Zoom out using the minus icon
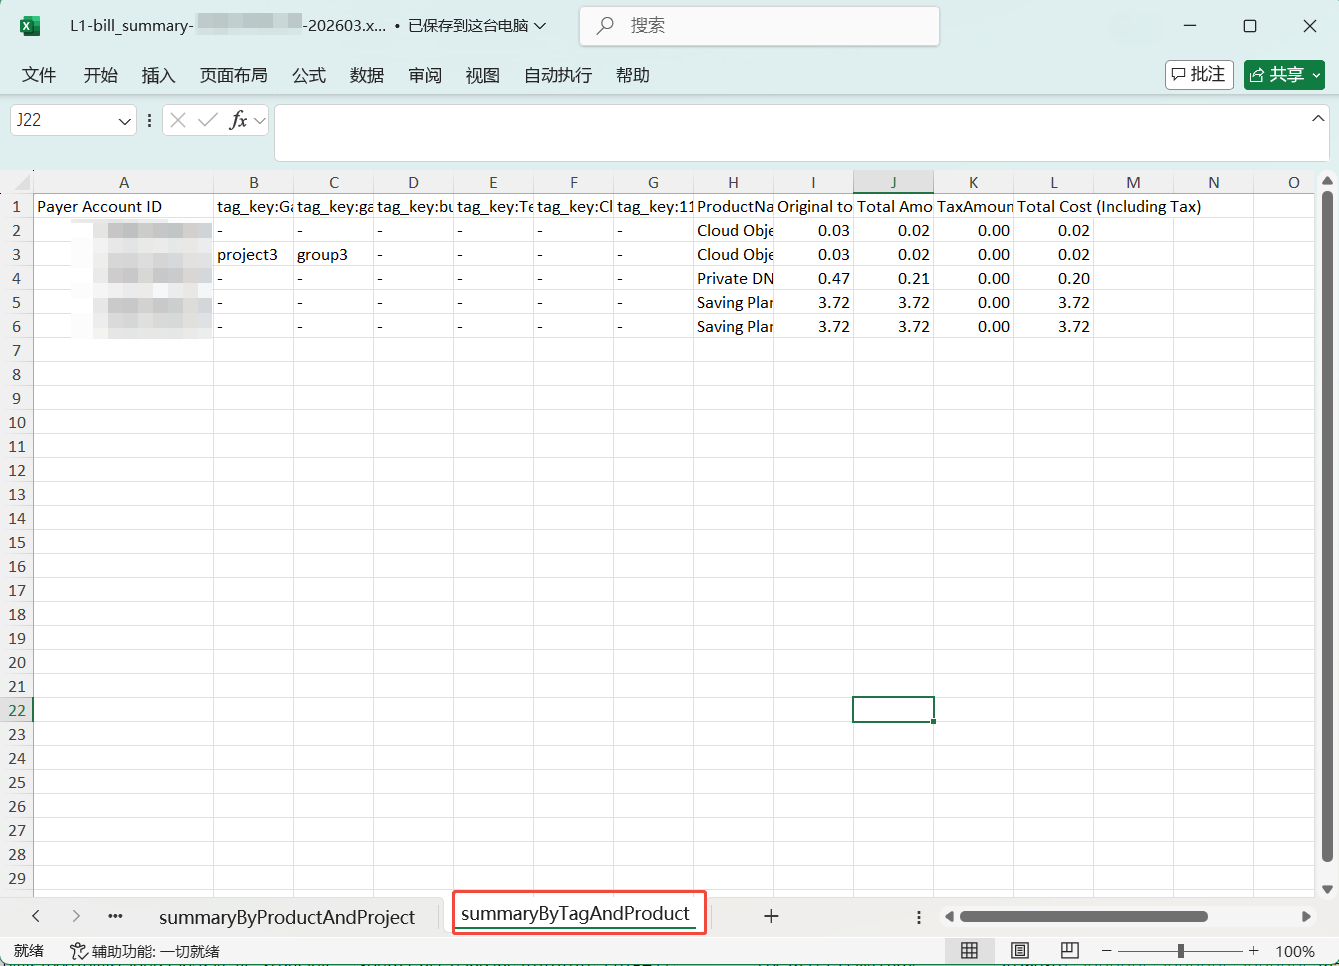Viewport: 1339px width, 966px height. point(1107,951)
